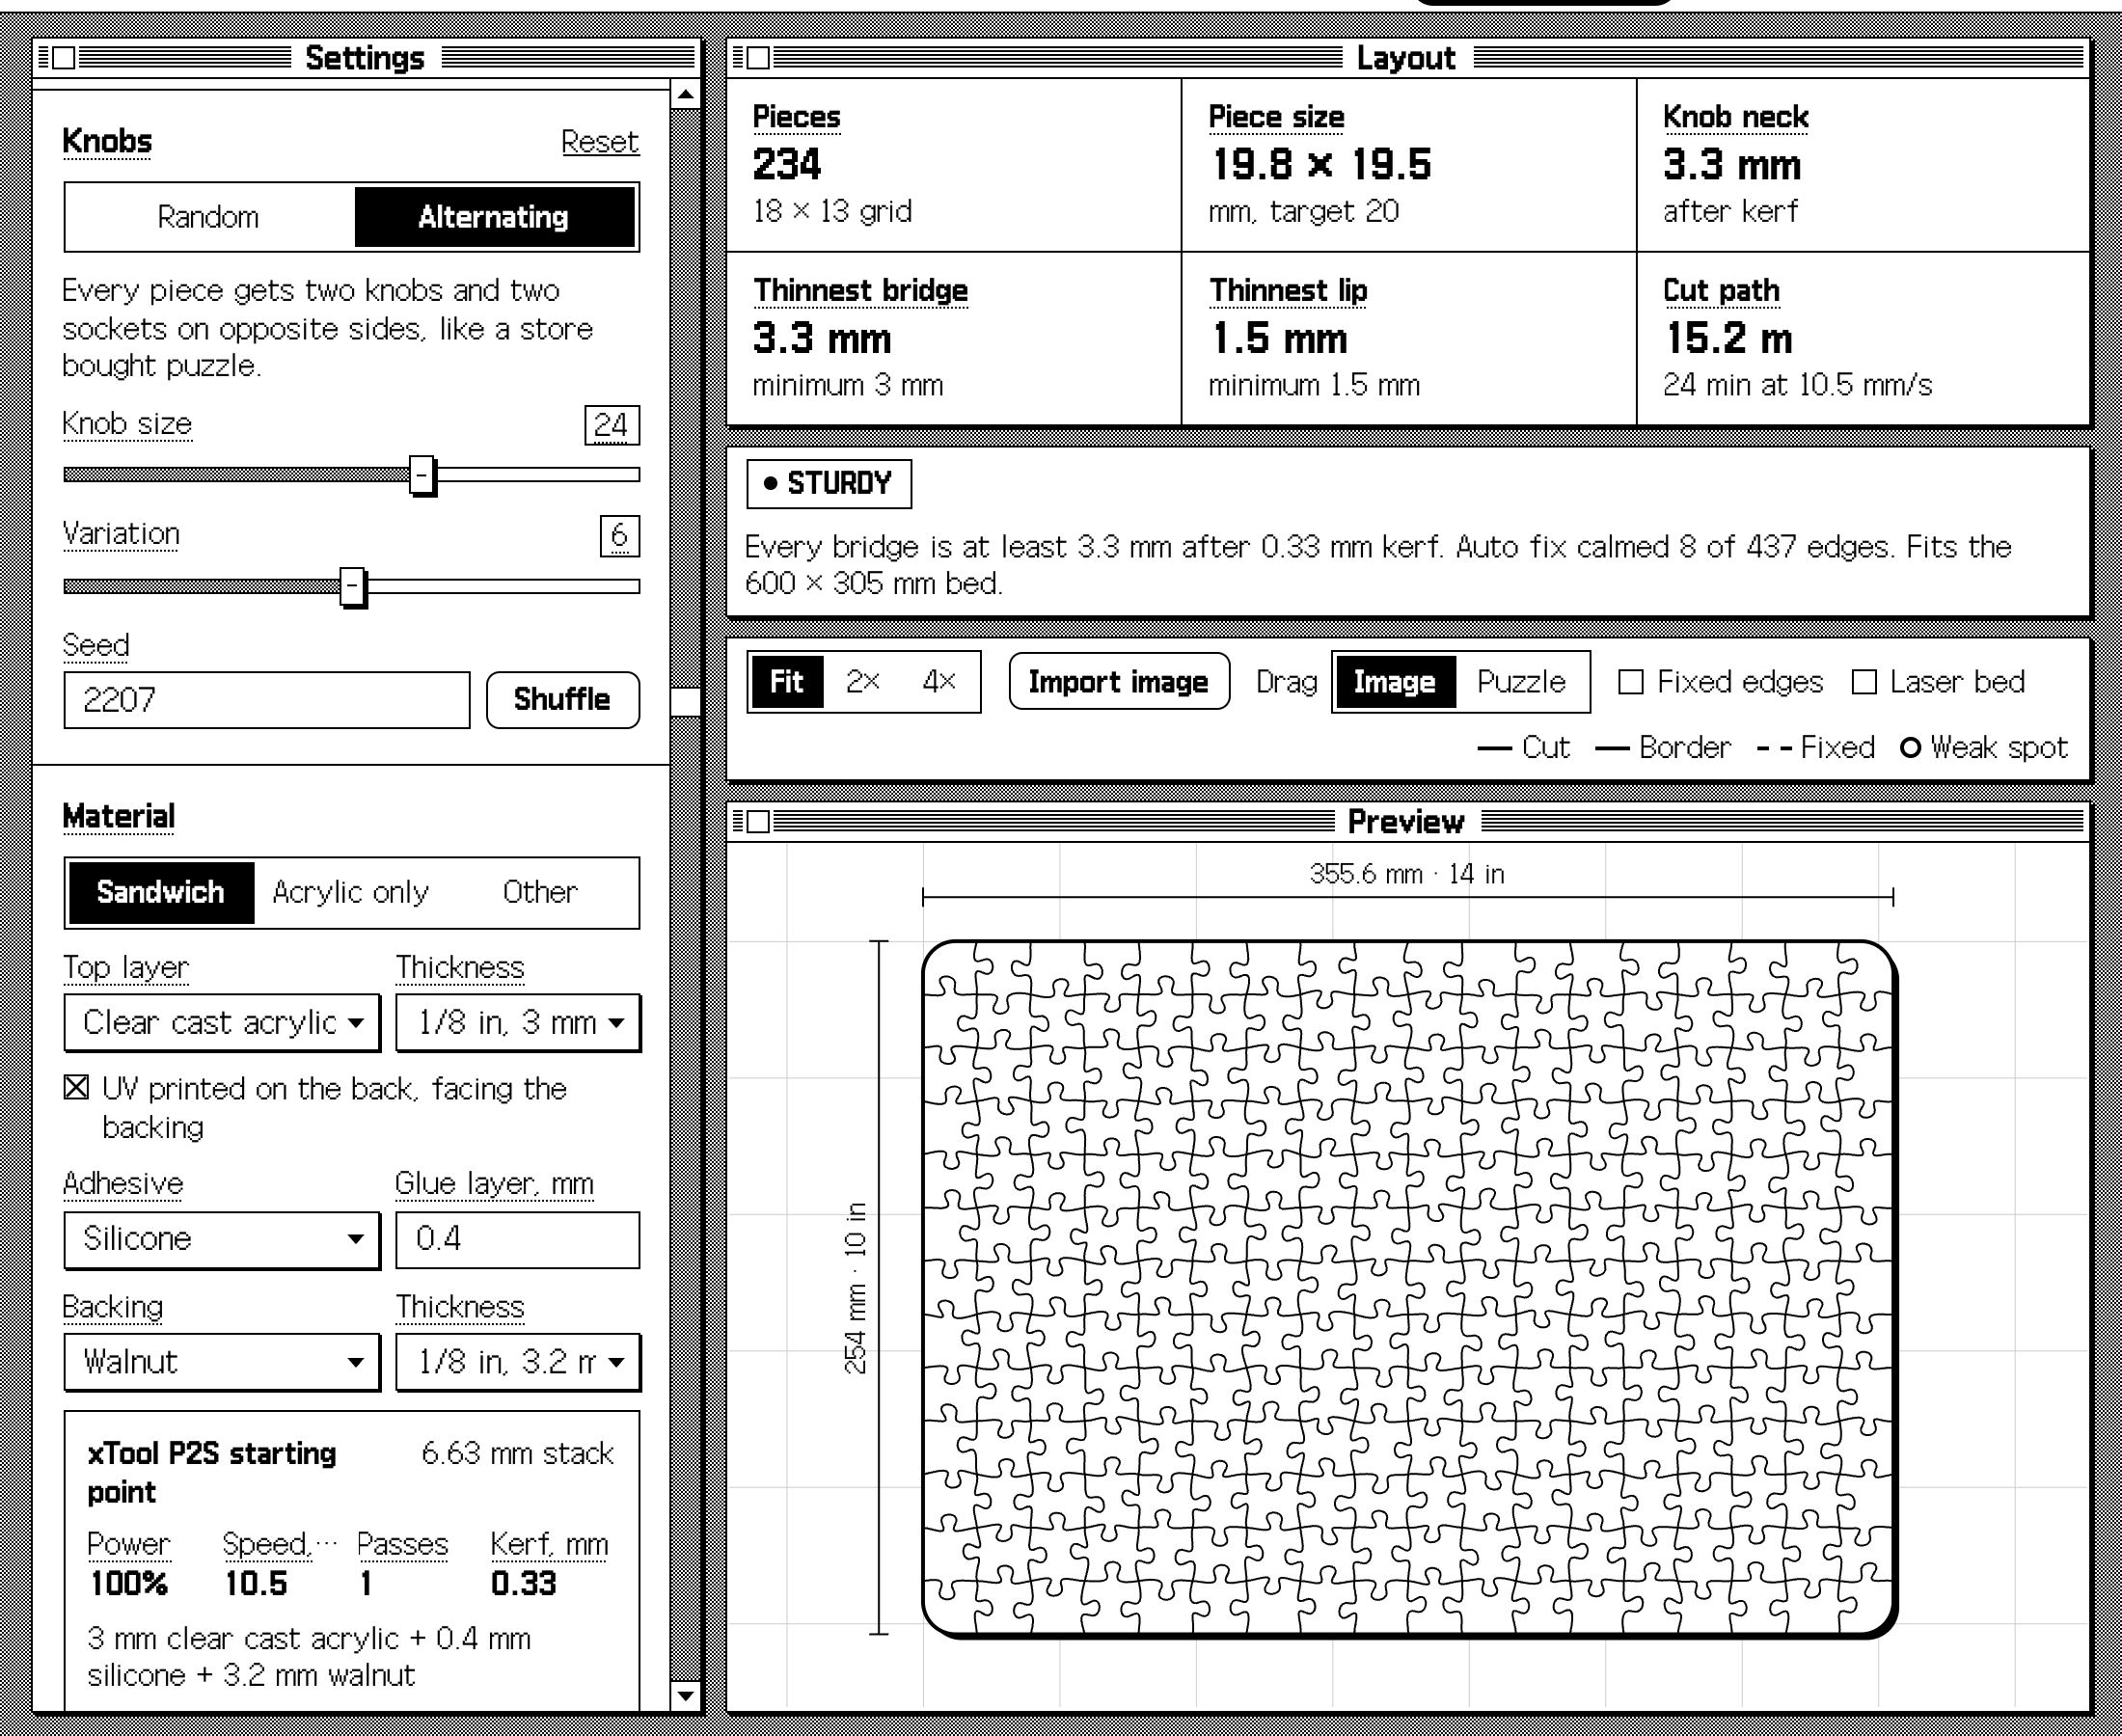This screenshot has height=1736, width=2122.
Task: Click the Pieces value 234
Action: 787,165
